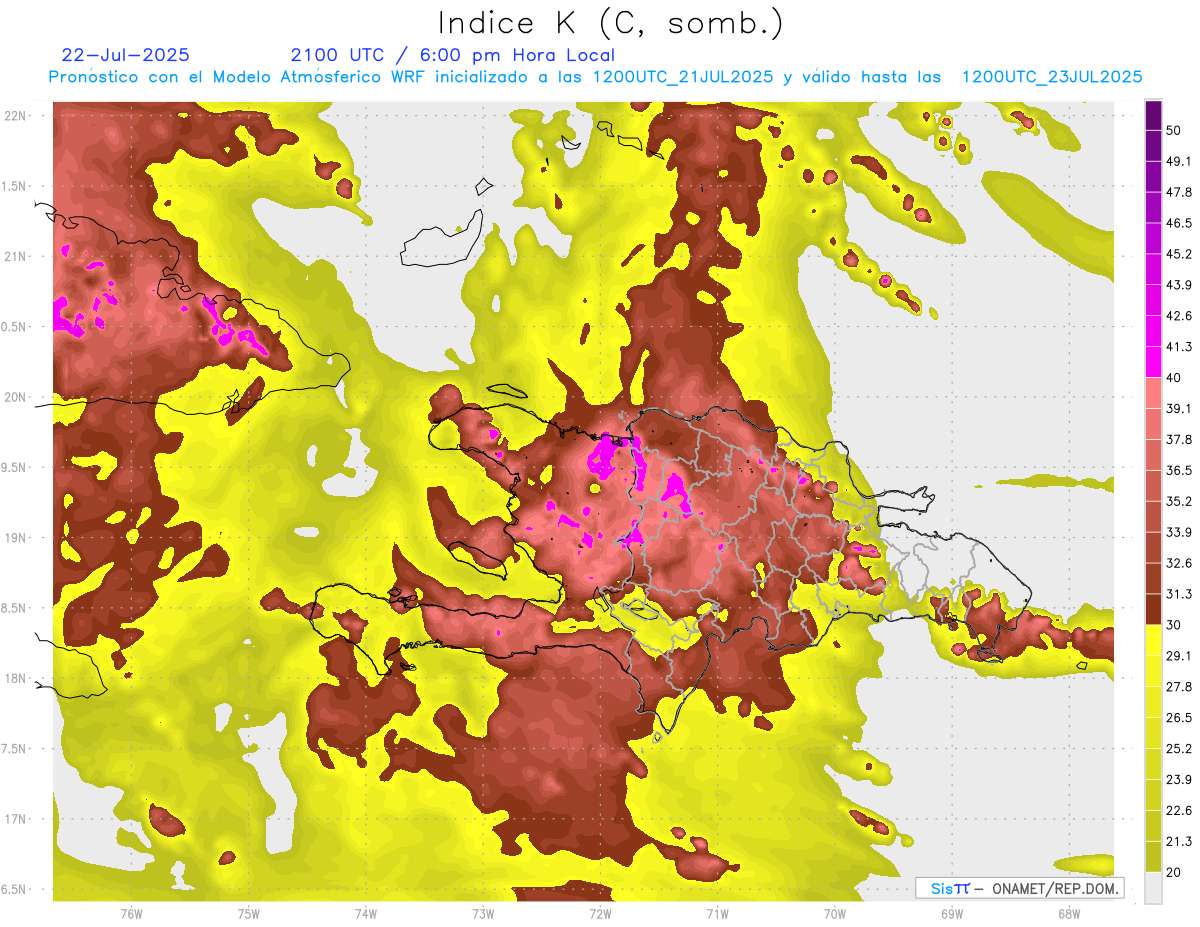
Task: Click the legend value "42.6"
Action: (1179, 316)
